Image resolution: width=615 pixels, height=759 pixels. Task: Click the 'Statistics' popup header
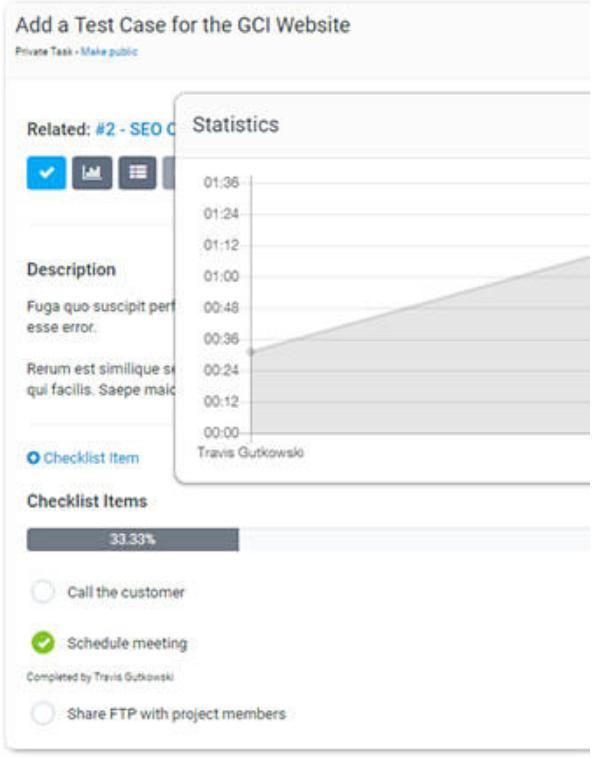[x=236, y=125]
